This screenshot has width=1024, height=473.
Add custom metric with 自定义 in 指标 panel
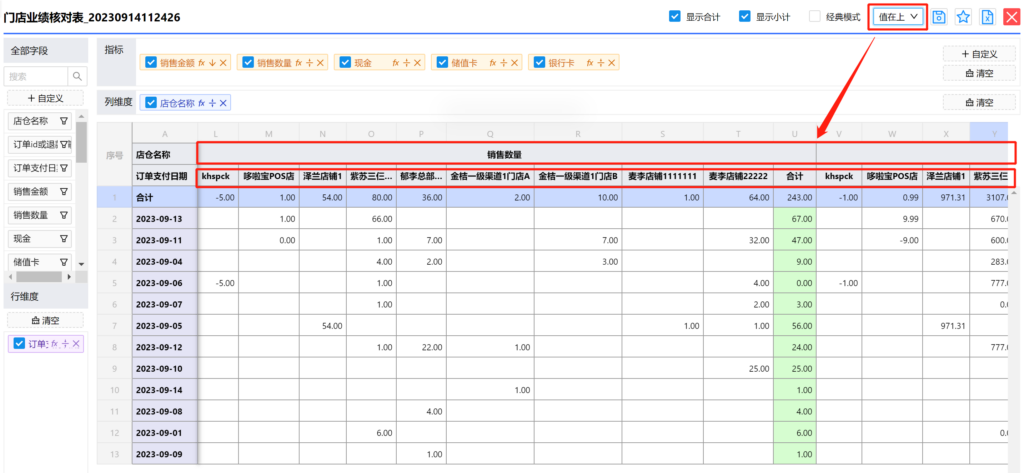pos(979,54)
